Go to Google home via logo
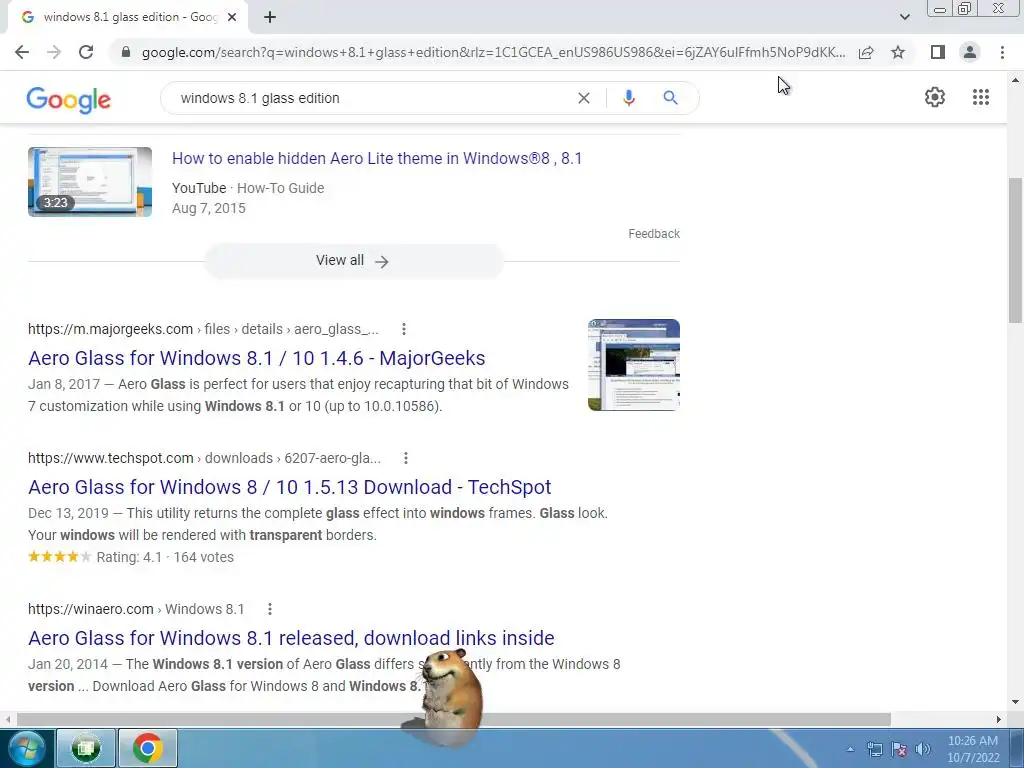The width and height of the screenshot is (1024, 768). coord(69,100)
